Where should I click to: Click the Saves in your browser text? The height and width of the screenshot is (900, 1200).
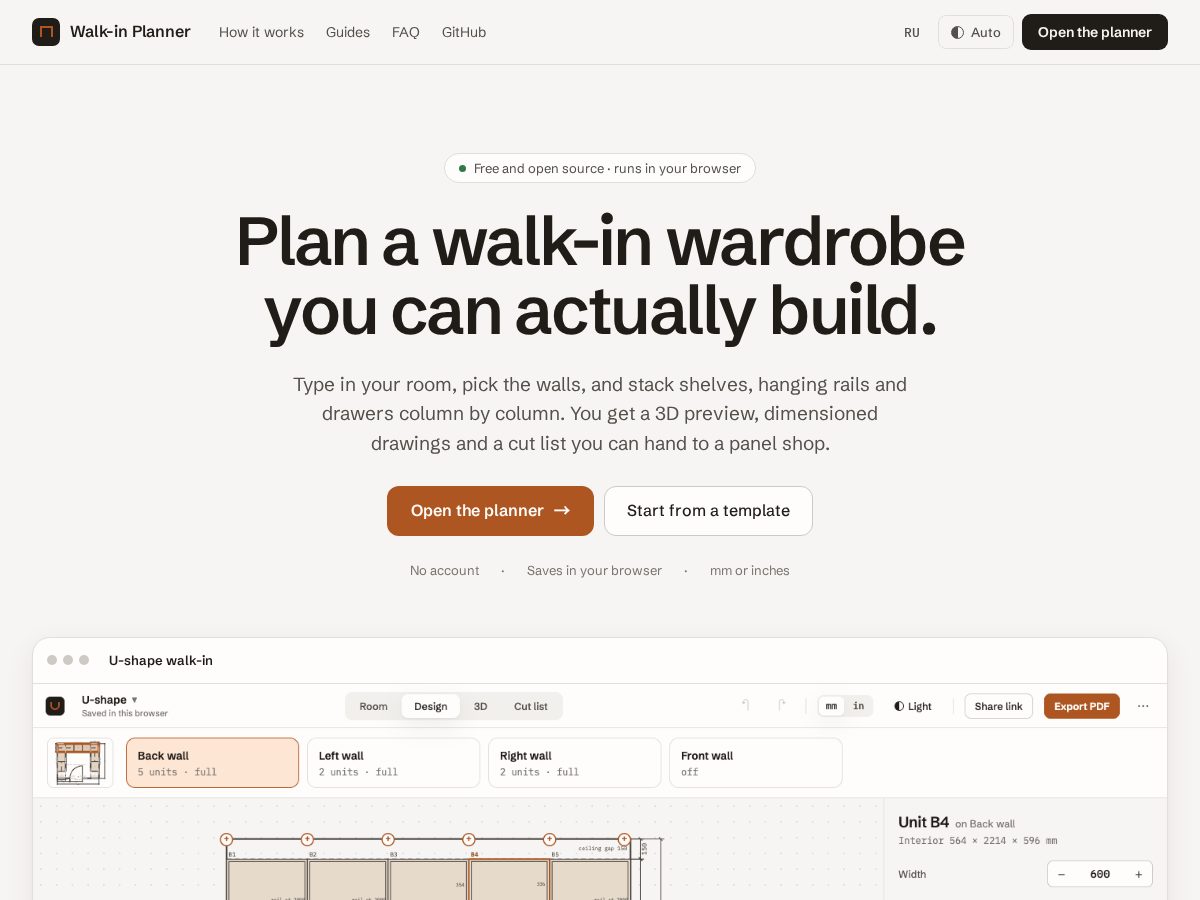pos(594,571)
